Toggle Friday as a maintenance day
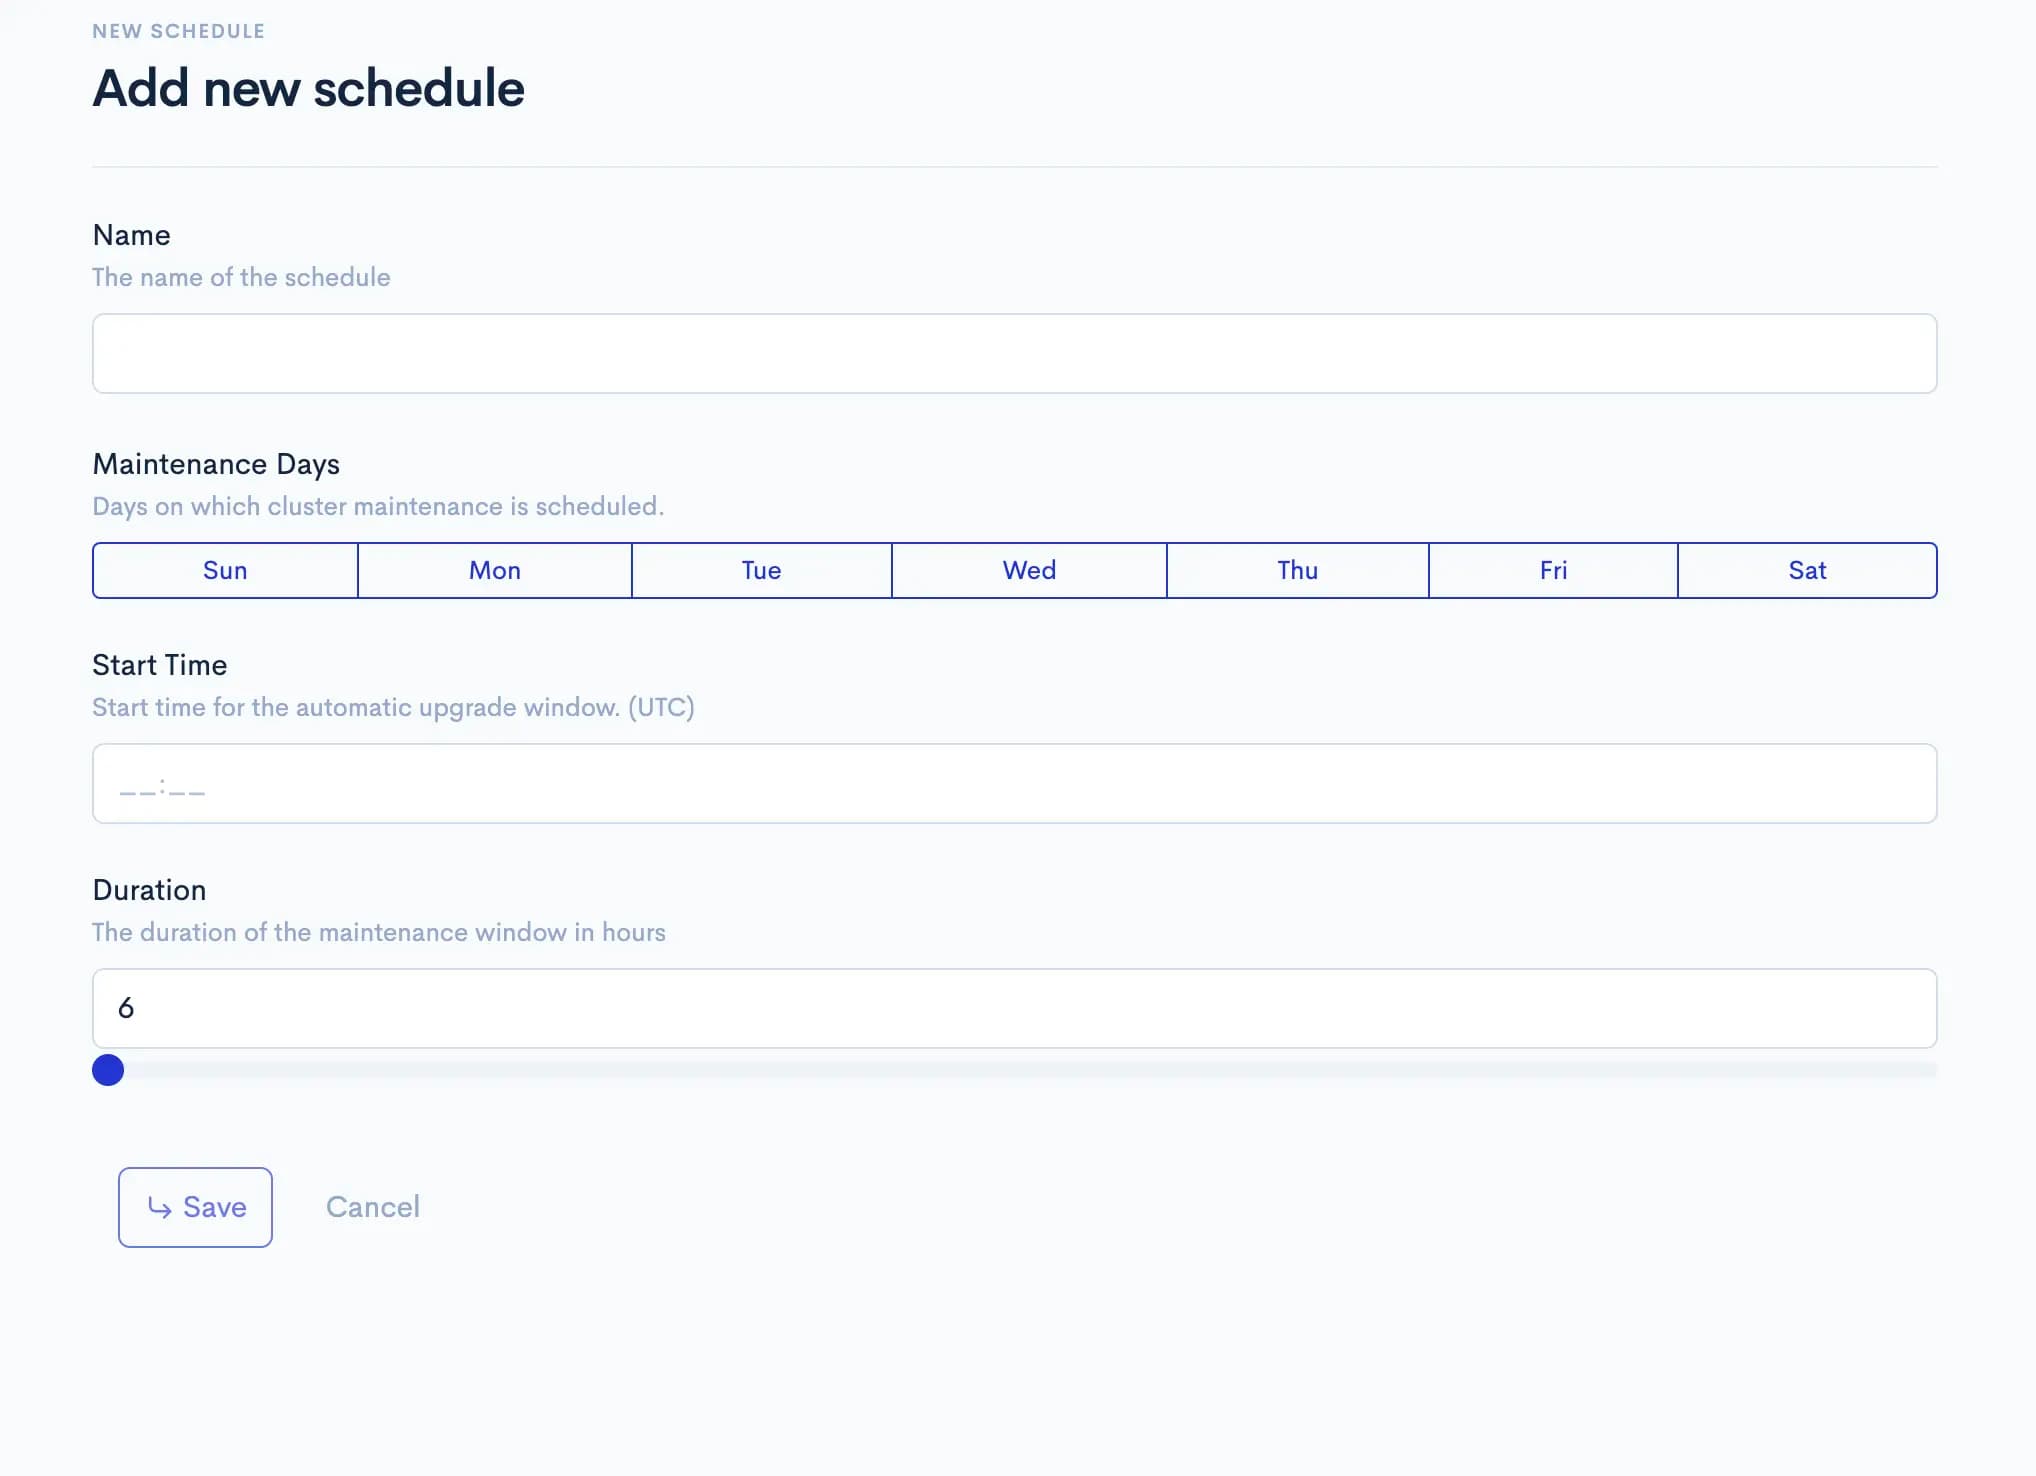Screen dimensions: 2036x1476 click(1553, 570)
